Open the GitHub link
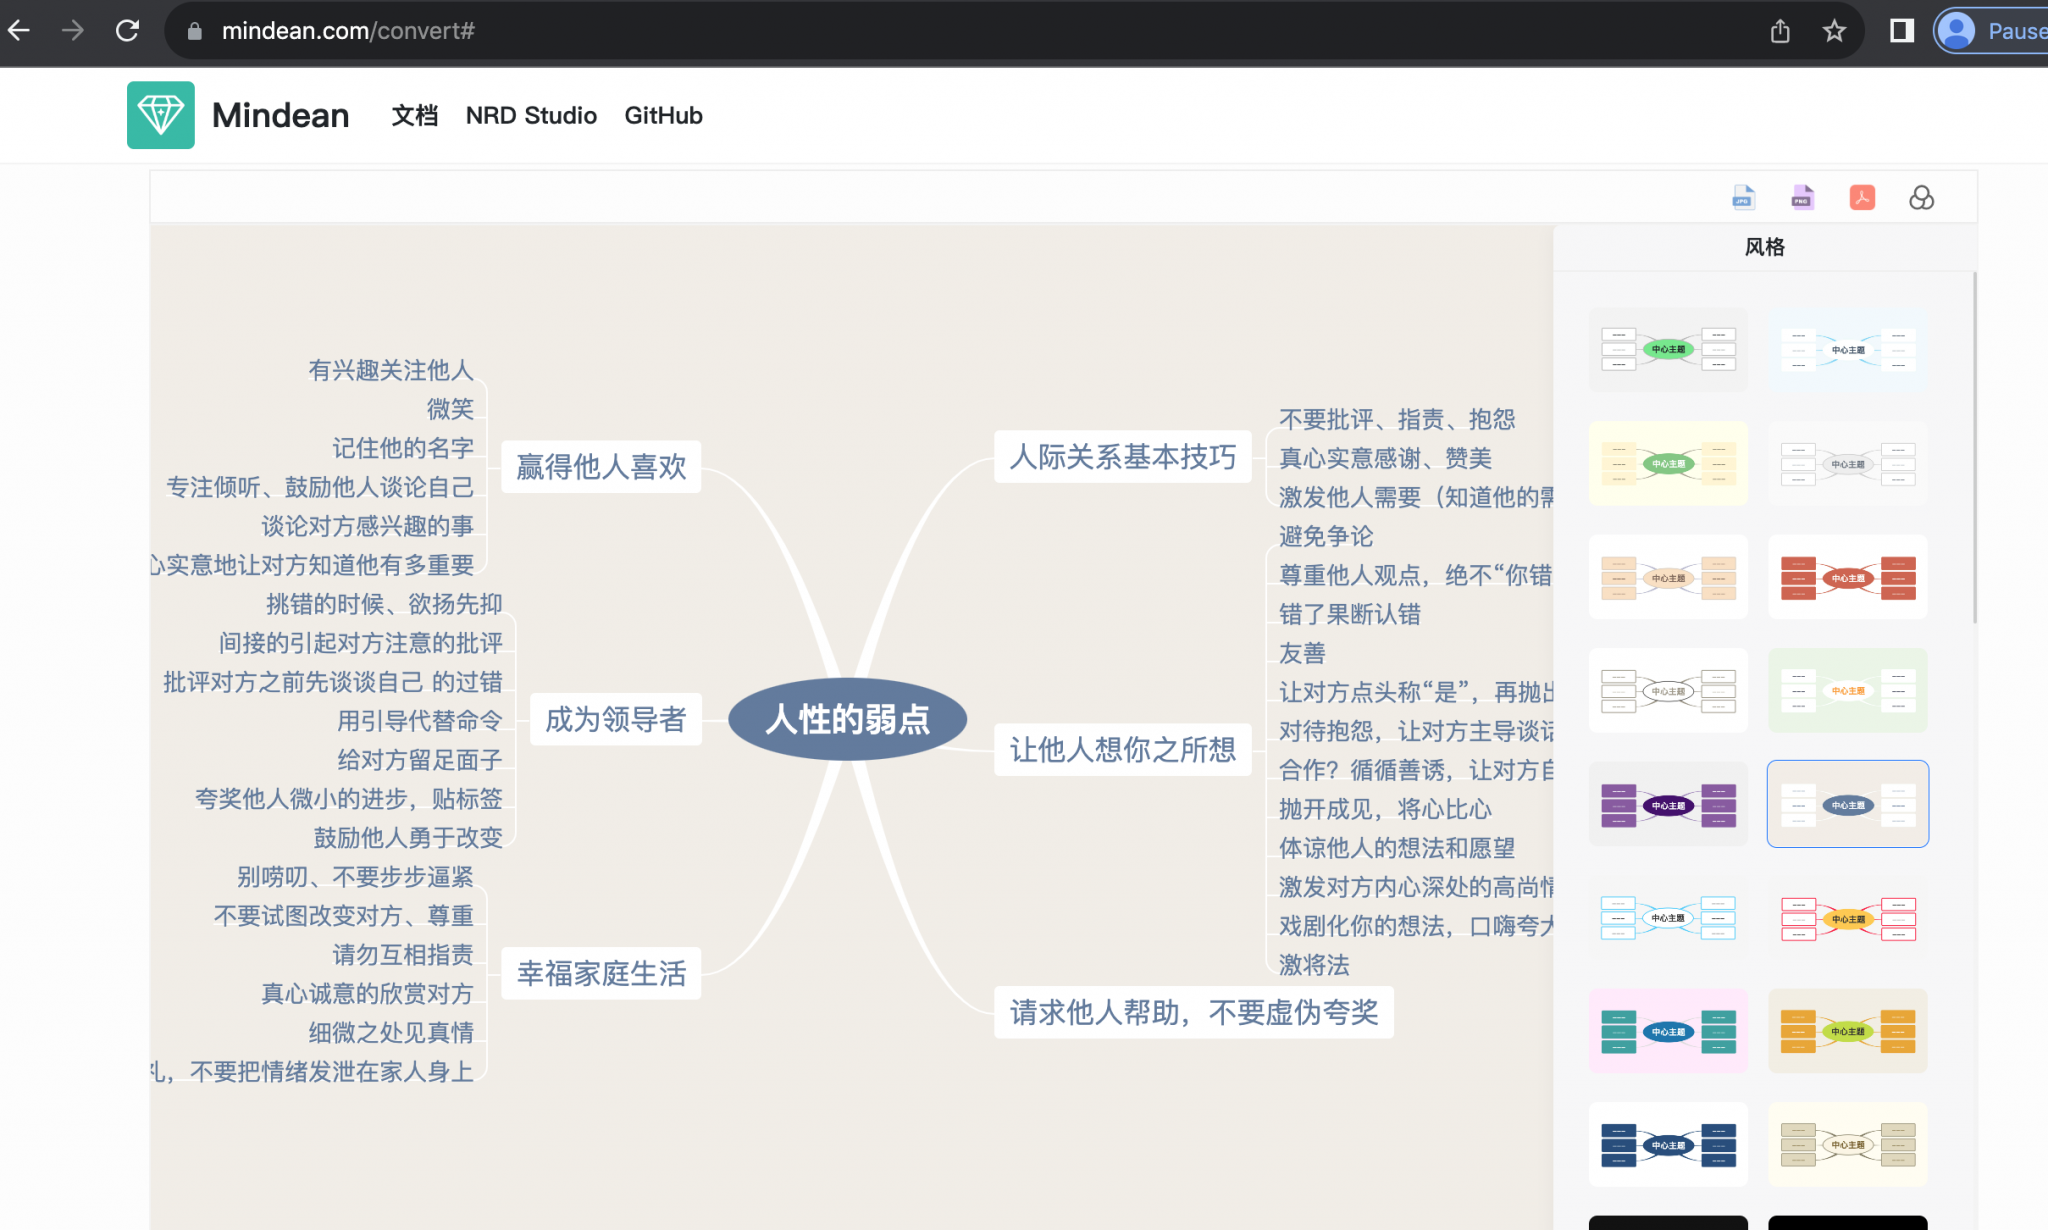Image resolution: width=2048 pixels, height=1230 pixels. pos(663,115)
